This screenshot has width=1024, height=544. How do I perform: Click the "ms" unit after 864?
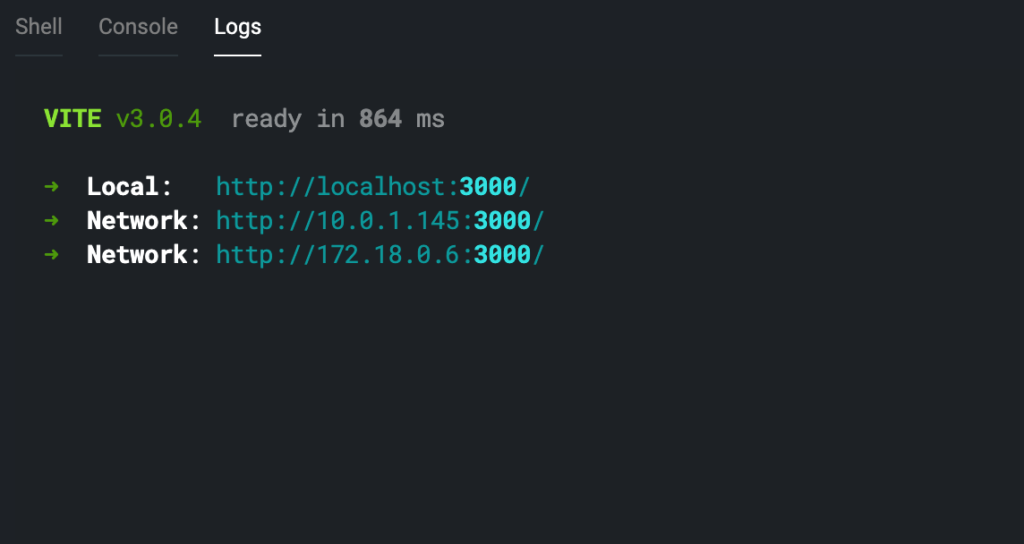pyautogui.click(x=430, y=119)
